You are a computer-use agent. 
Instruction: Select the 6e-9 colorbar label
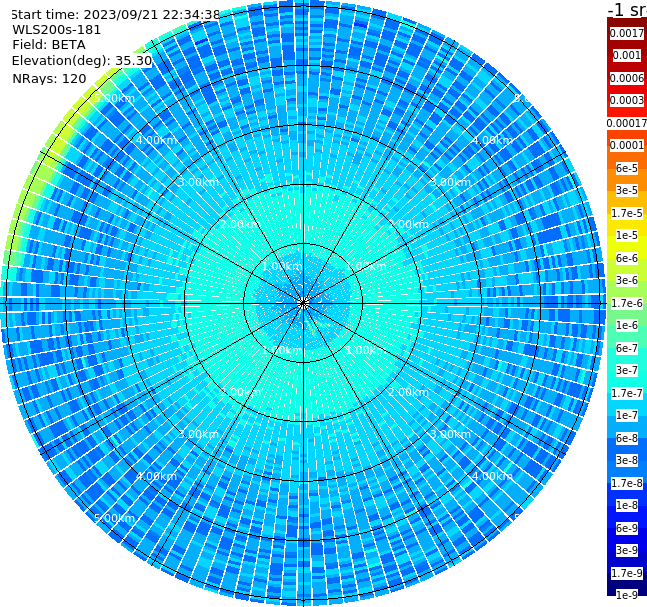[x=627, y=528]
